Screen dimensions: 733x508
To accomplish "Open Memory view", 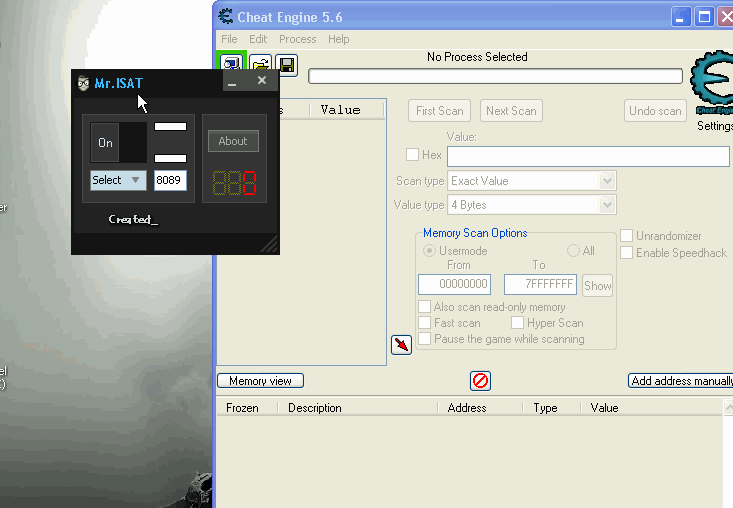I will coord(260,381).
